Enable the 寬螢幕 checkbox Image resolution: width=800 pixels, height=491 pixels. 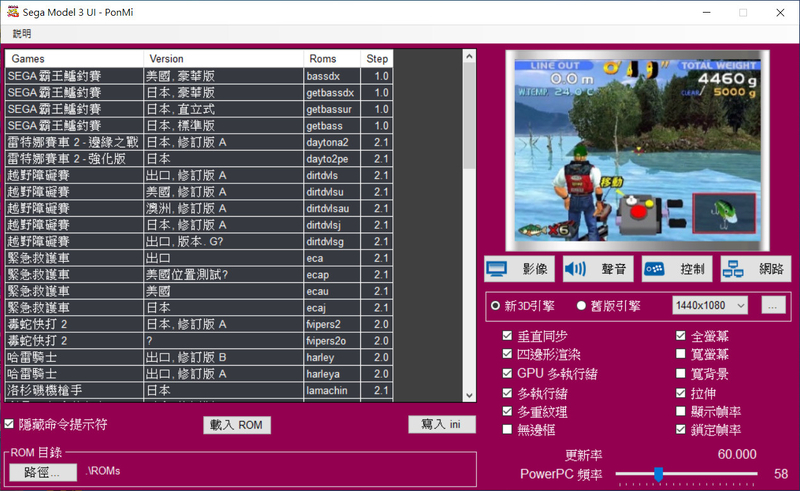pyautogui.click(x=681, y=354)
